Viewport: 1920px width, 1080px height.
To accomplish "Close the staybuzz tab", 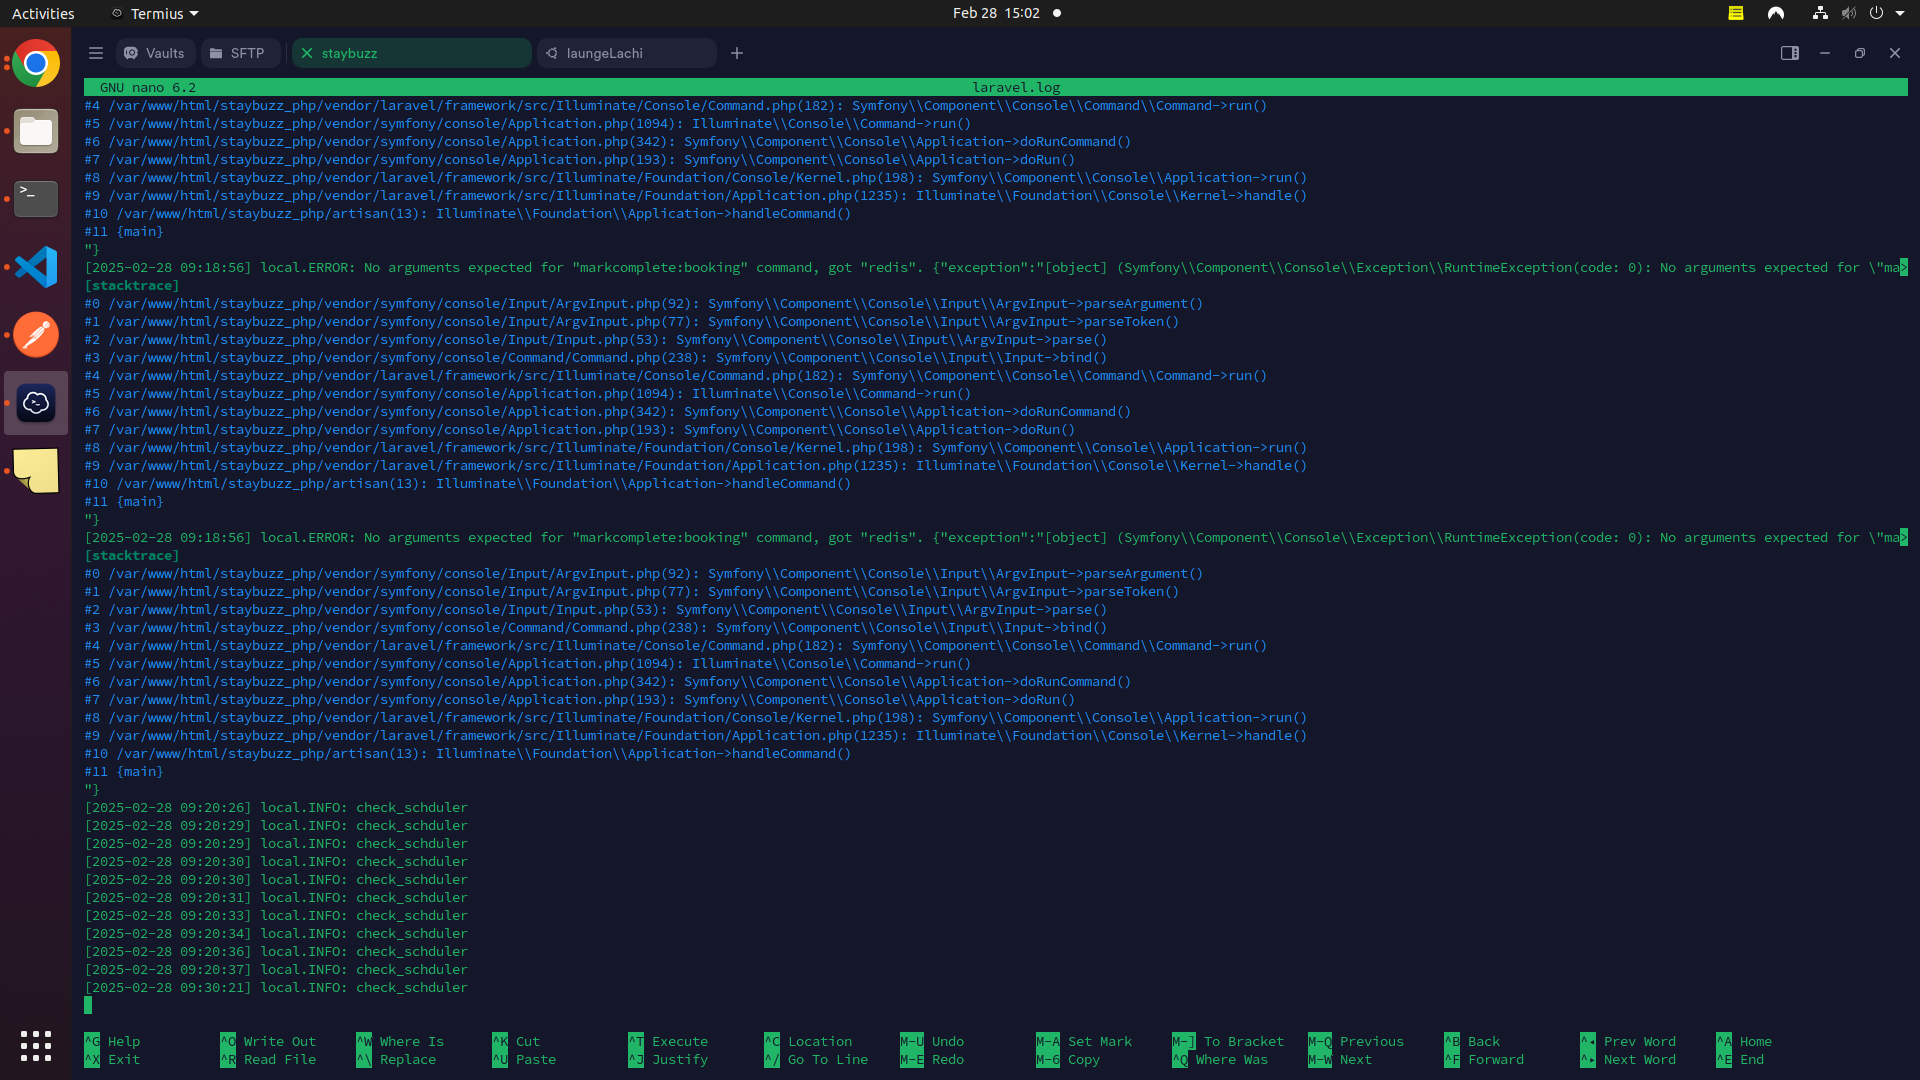I will (307, 53).
